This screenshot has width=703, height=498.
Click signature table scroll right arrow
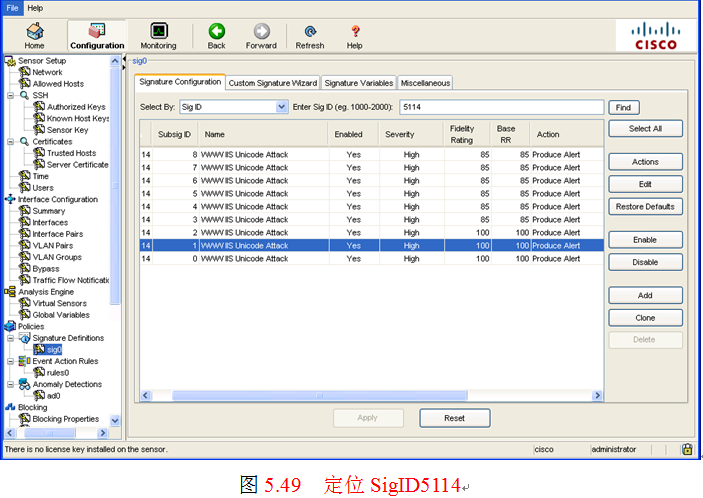click(597, 395)
